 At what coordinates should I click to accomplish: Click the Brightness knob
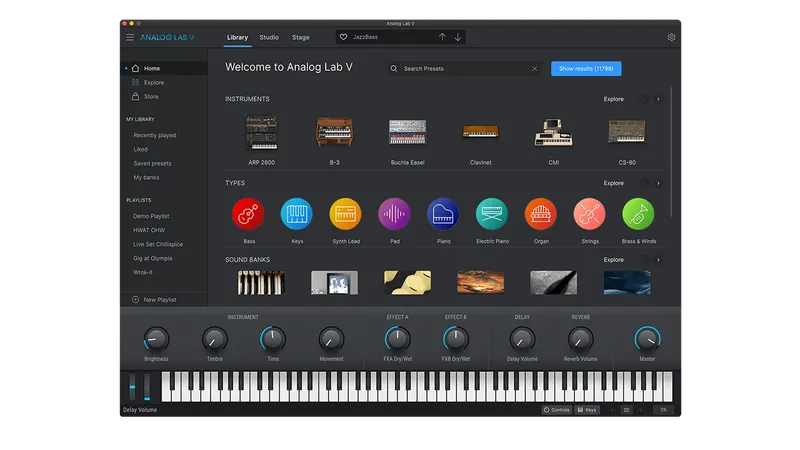point(156,339)
